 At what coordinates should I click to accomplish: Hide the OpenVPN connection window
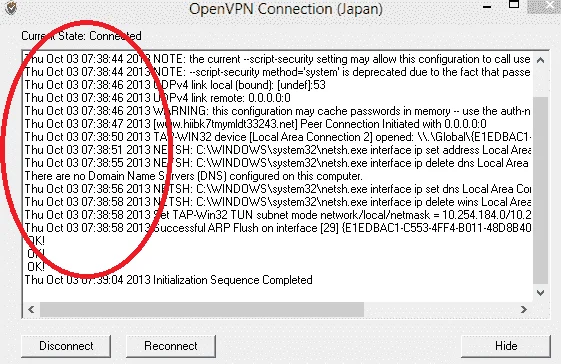click(x=506, y=346)
